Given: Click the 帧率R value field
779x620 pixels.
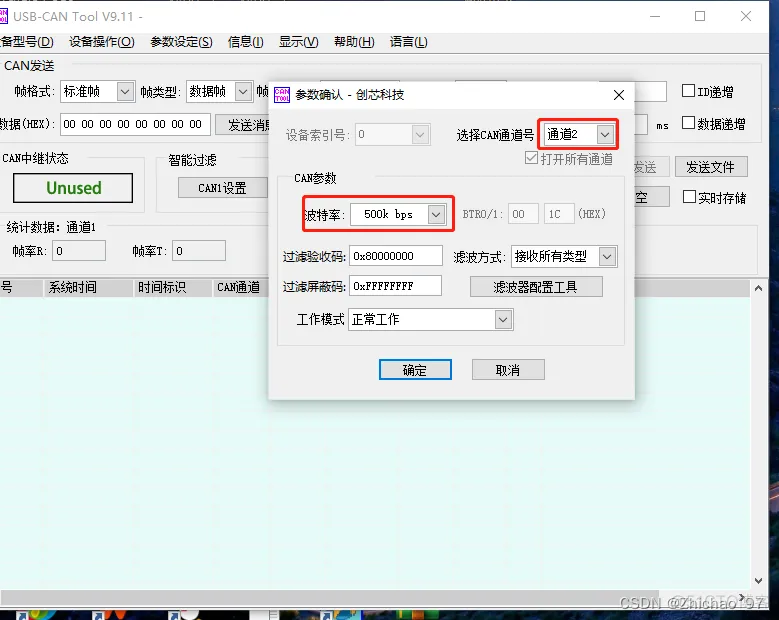Looking at the screenshot, I should (79, 251).
